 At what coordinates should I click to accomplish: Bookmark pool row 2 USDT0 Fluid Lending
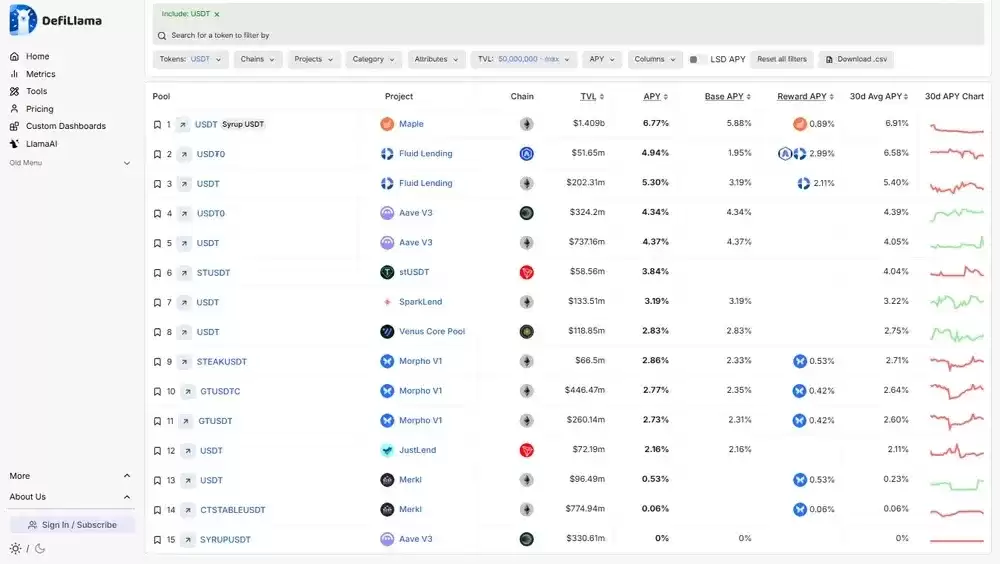tap(157, 154)
